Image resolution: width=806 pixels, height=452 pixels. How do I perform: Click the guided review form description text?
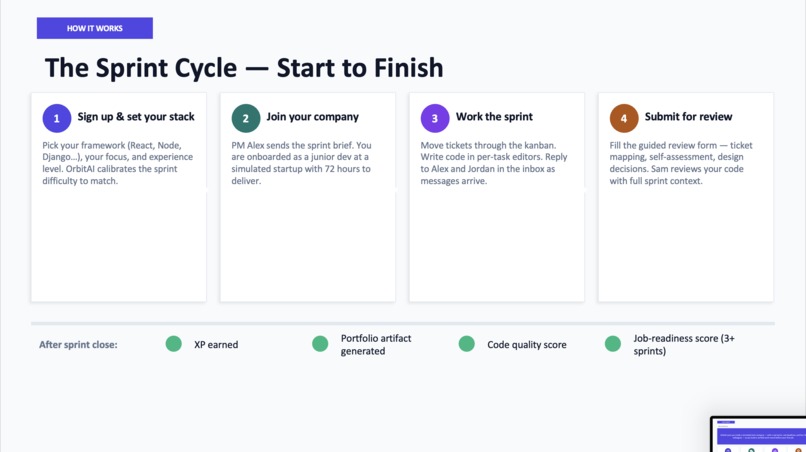click(681, 163)
